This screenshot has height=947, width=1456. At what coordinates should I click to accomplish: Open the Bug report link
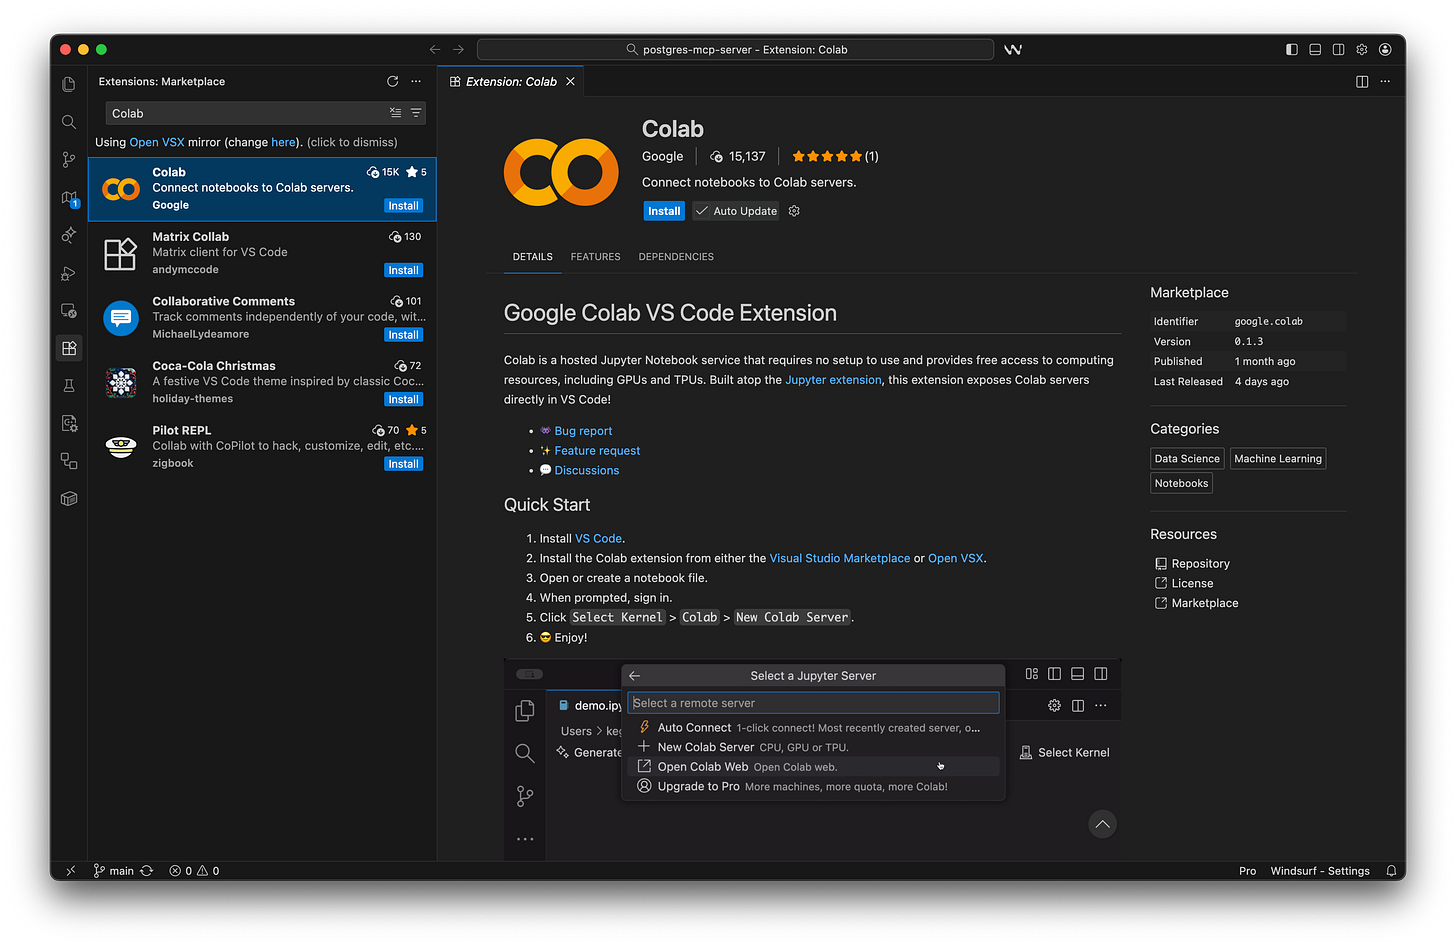[x=583, y=431]
